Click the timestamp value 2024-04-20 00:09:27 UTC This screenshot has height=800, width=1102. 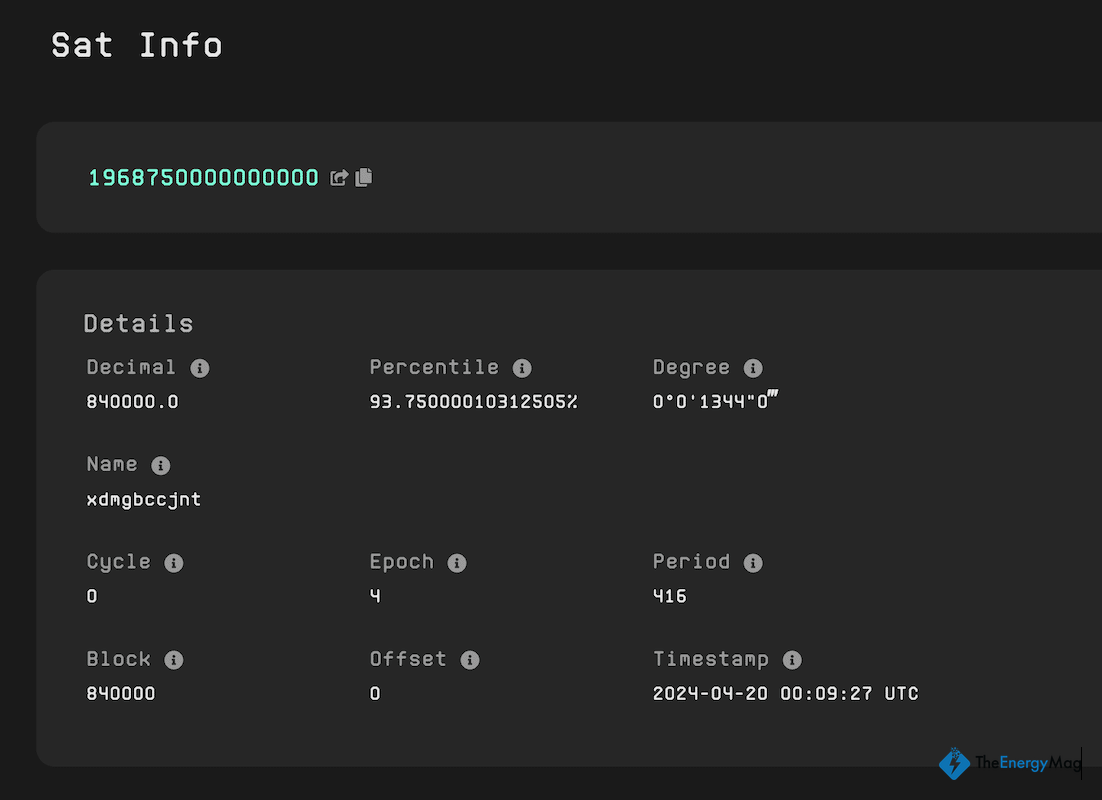785,693
